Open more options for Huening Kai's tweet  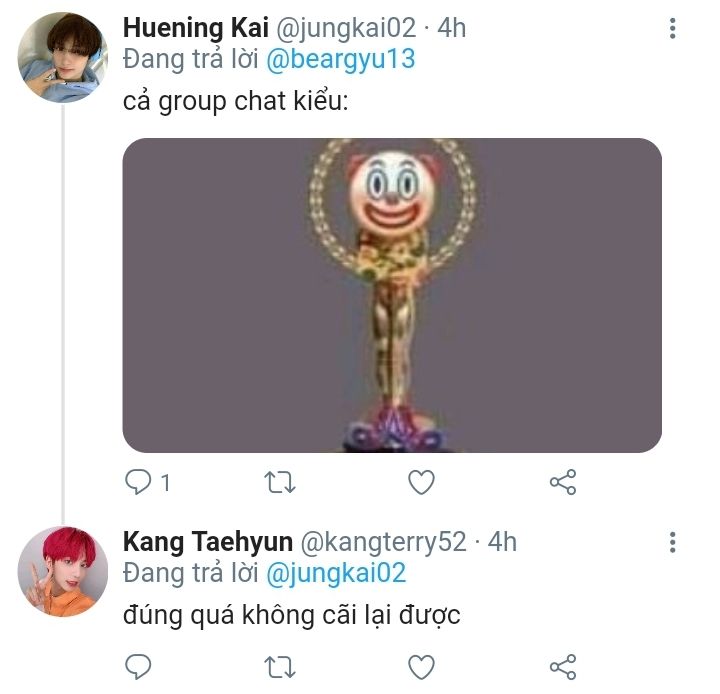[x=672, y=28]
